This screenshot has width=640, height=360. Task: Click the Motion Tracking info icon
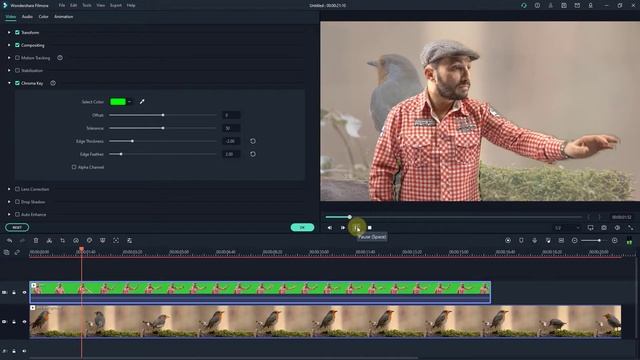coord(60,58)
